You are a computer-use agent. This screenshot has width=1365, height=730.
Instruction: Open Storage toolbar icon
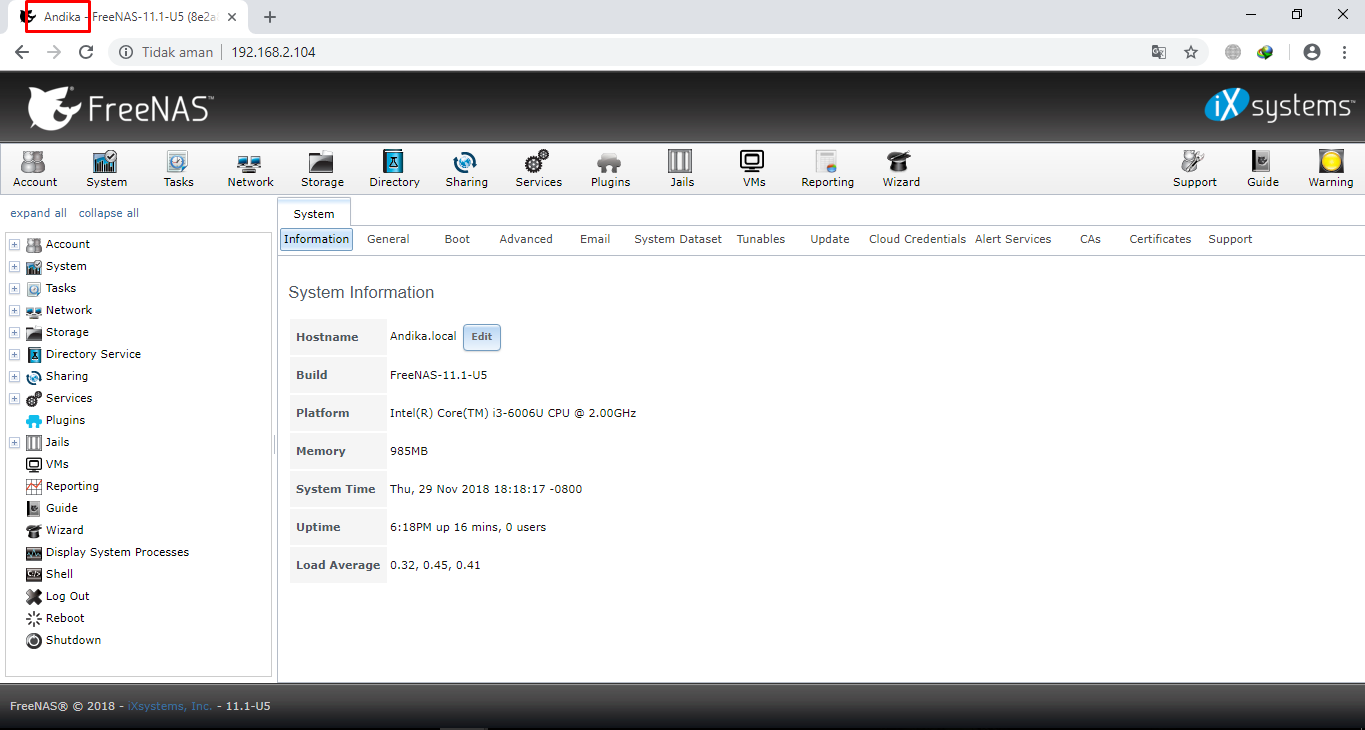pos(322,169)
